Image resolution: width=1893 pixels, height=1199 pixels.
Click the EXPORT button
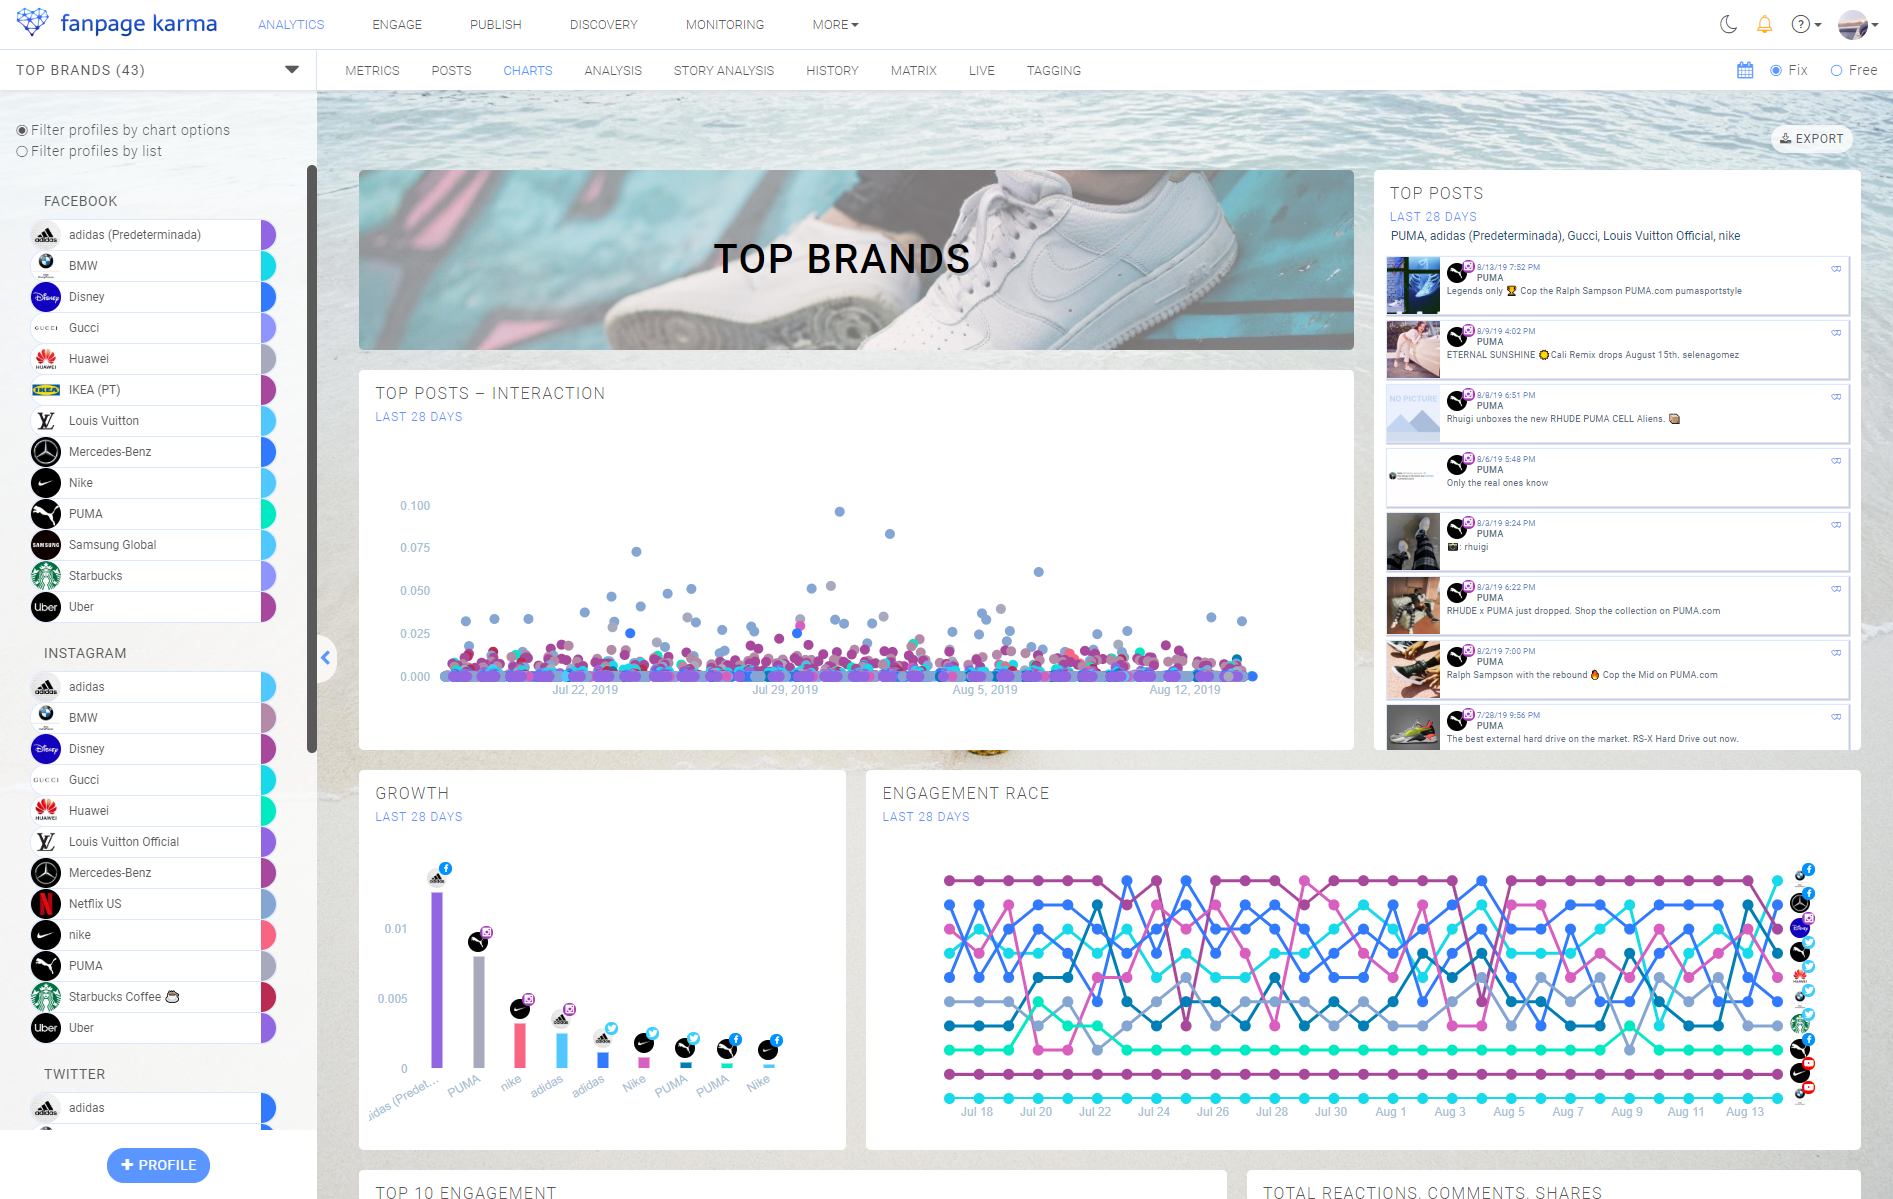coord(1811,139)
